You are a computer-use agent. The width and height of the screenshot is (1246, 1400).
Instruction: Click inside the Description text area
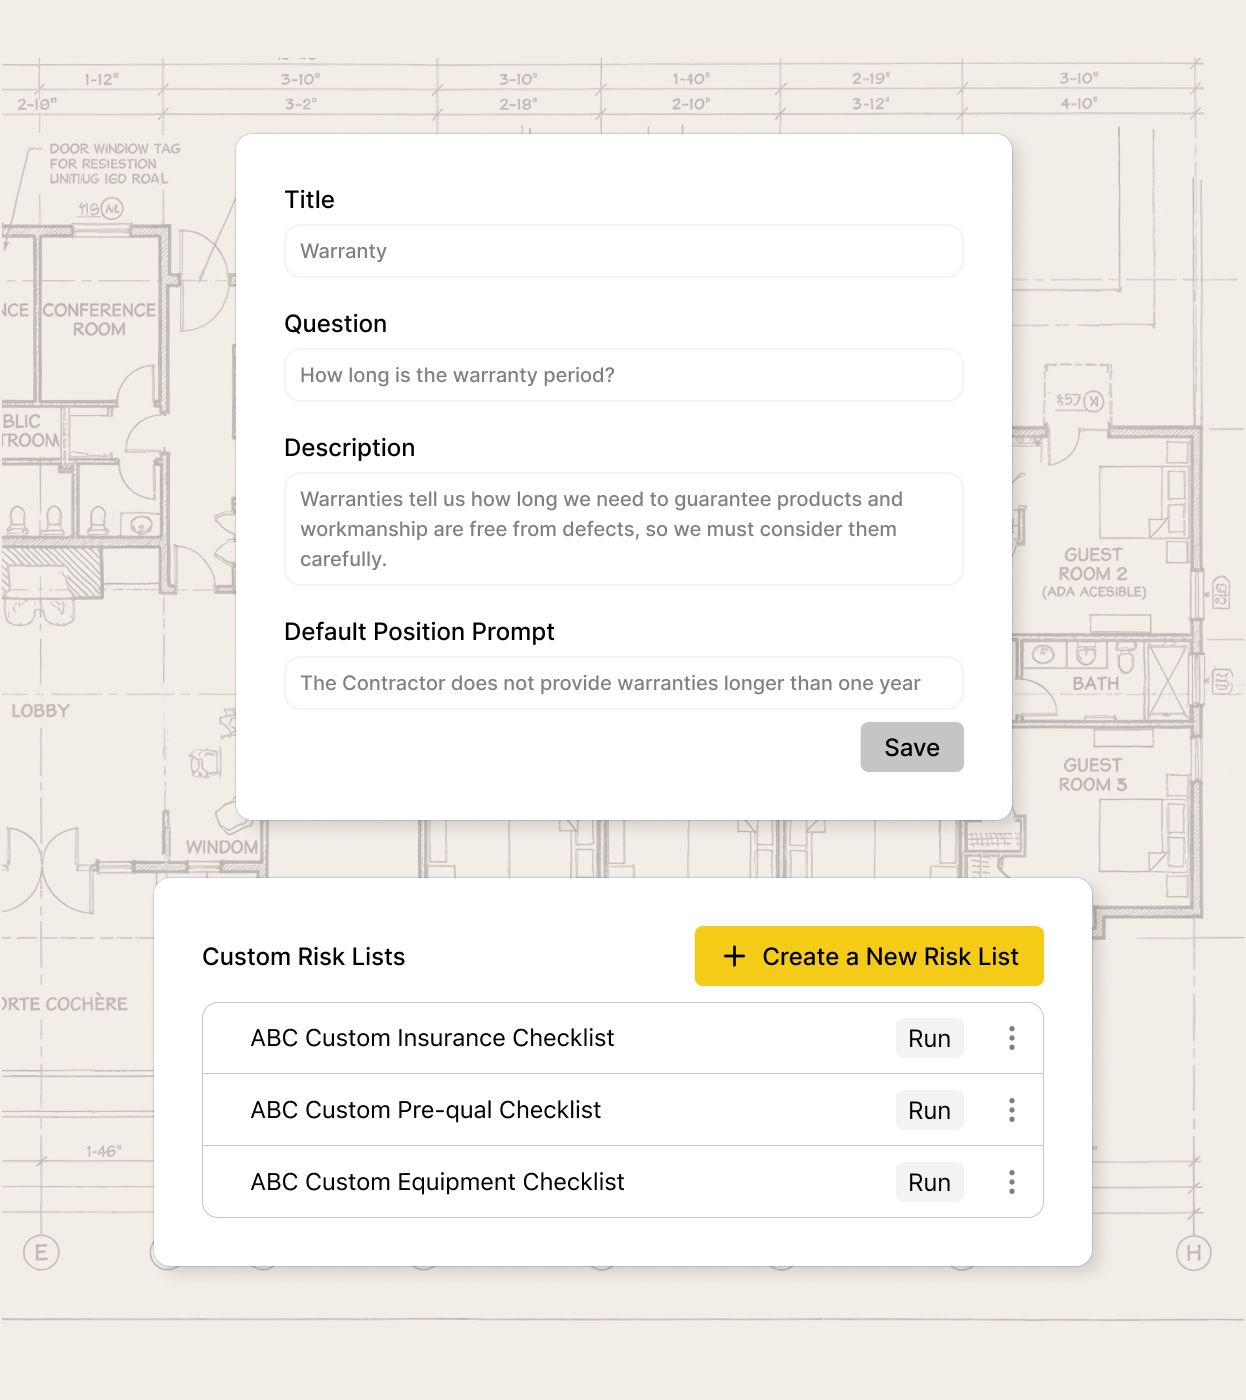point(623,529)
